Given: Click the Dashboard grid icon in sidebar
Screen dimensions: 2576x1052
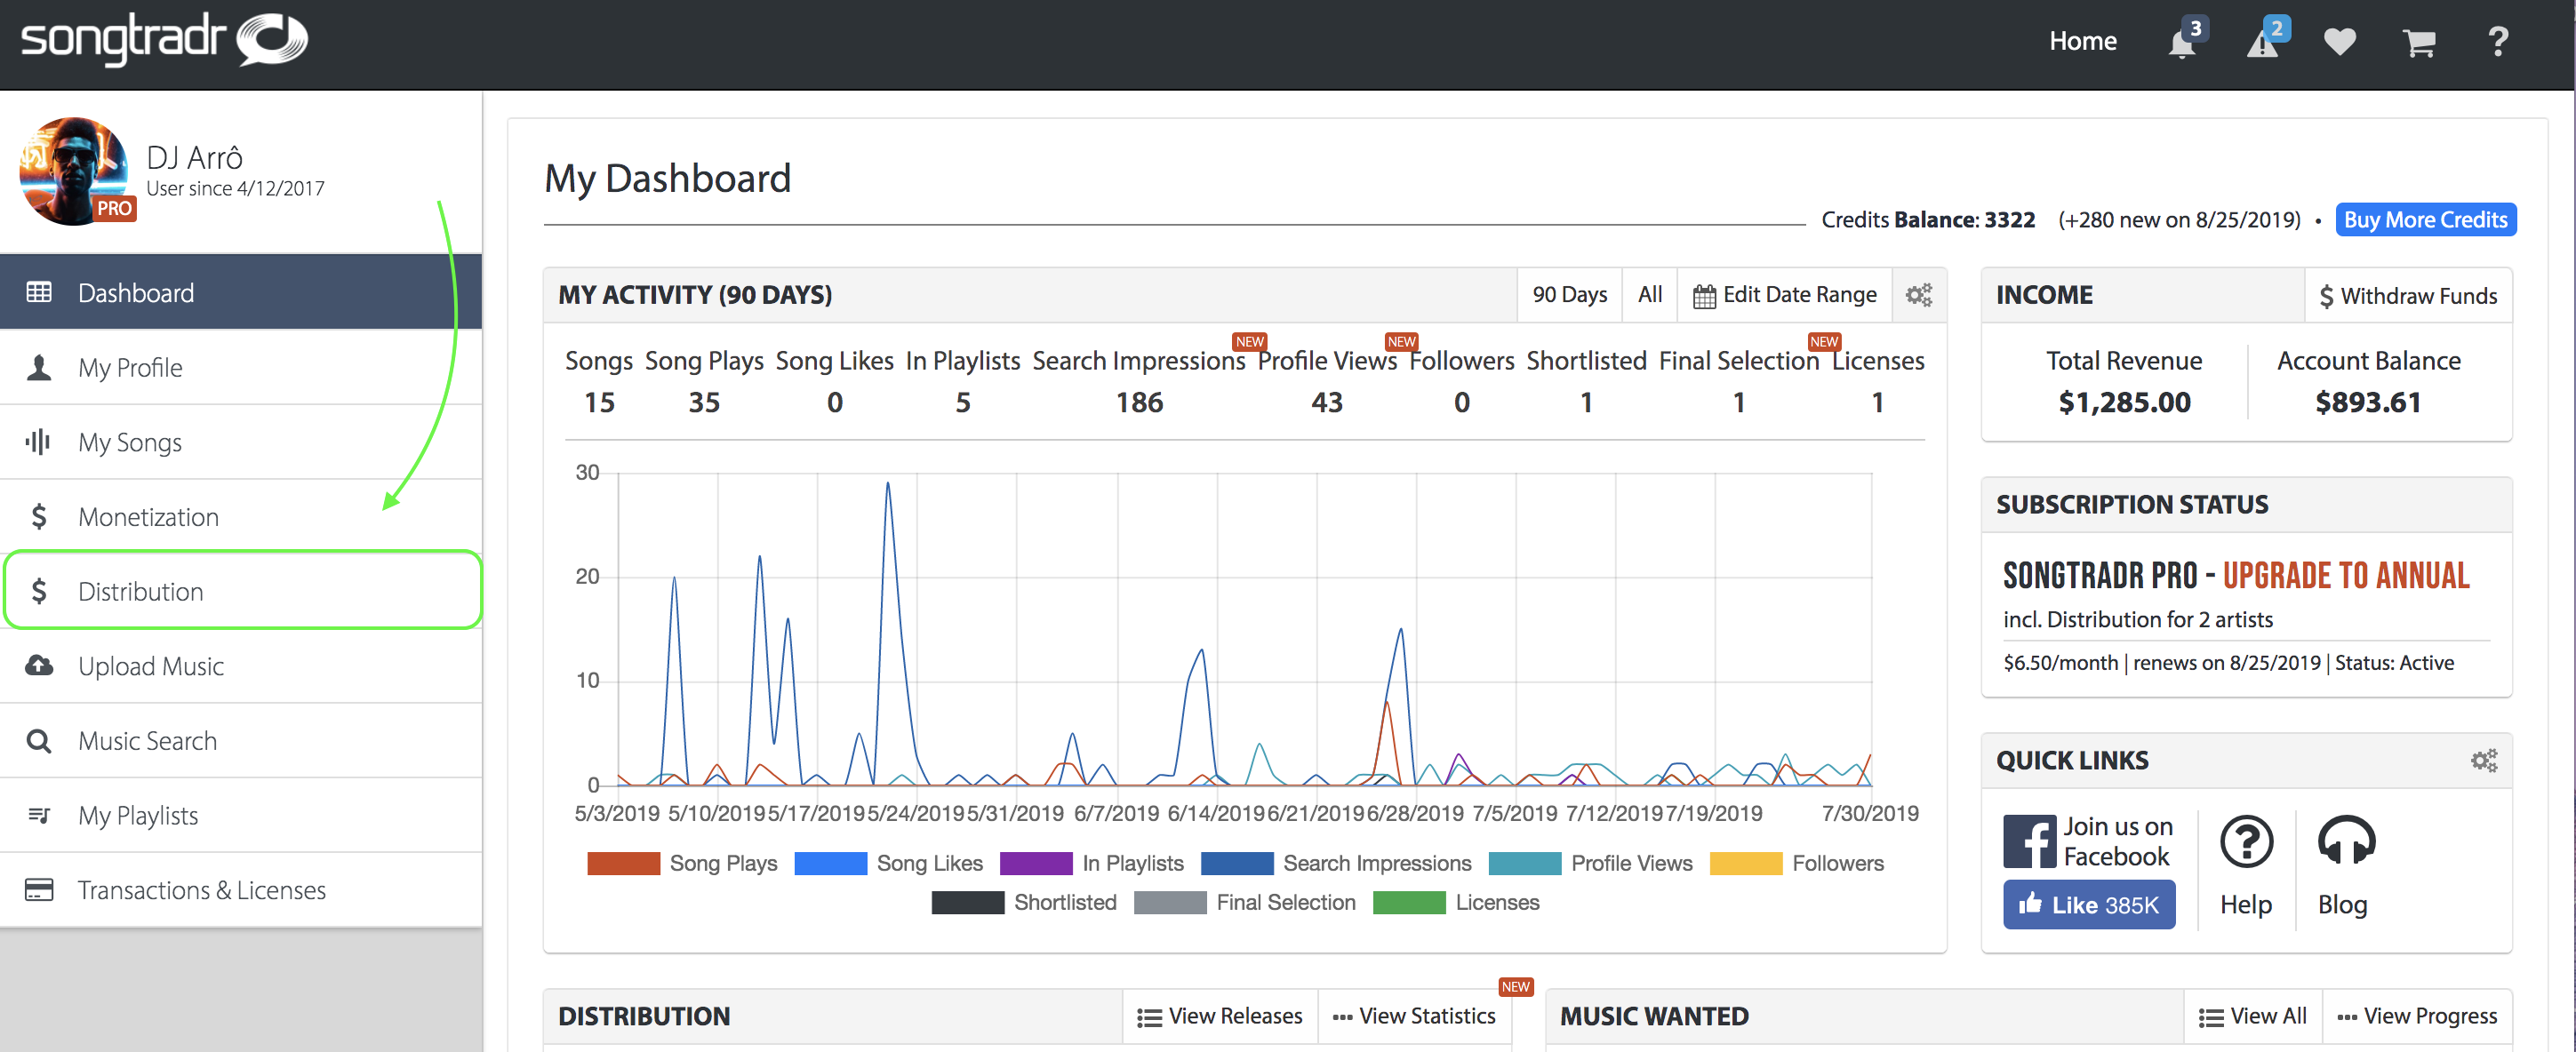Looking at the screenshot, I should coord(39,292).
